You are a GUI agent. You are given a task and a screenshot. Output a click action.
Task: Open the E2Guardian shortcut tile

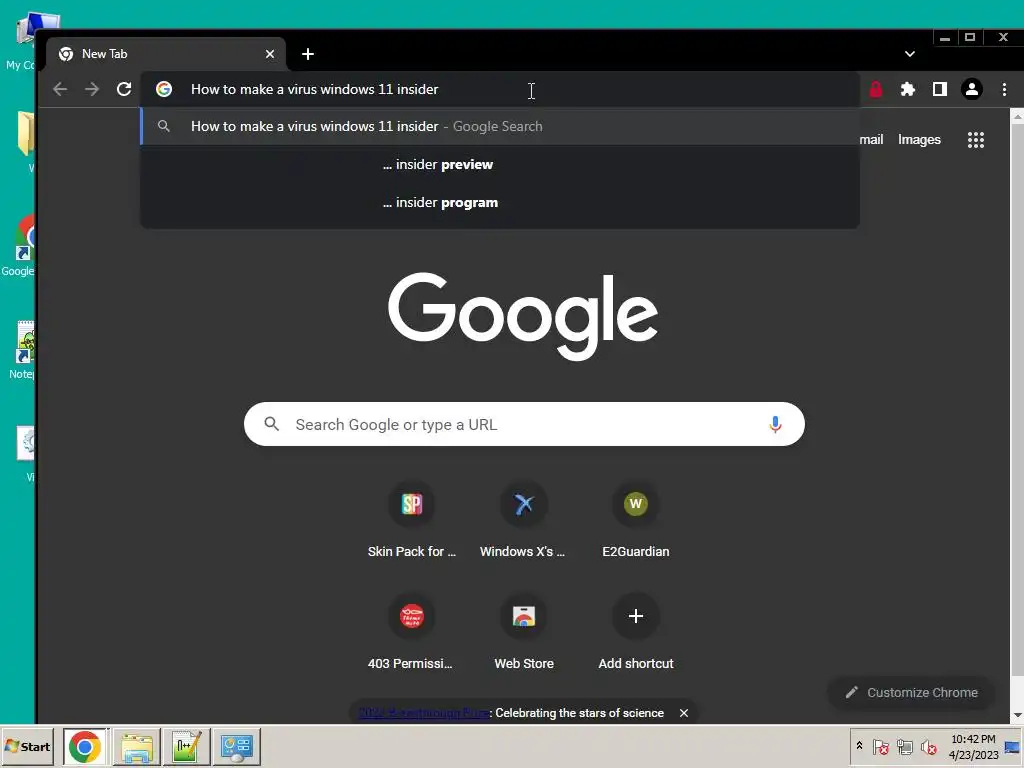pos(635,520)
